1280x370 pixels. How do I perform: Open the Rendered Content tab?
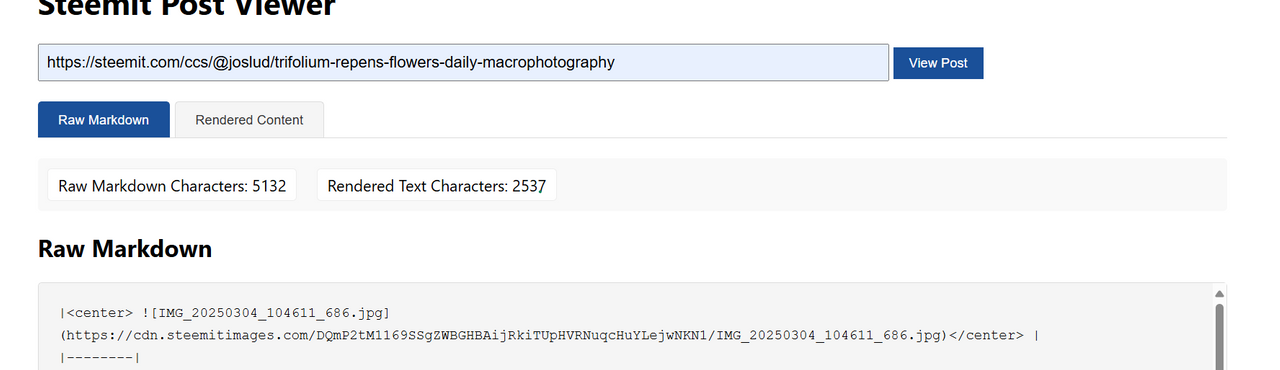click(x=249, y=120)
